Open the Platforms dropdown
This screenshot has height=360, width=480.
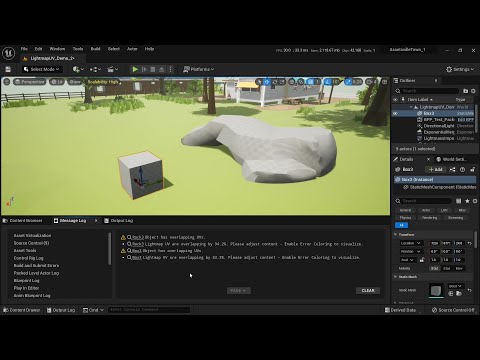click(x=198, y=69)
